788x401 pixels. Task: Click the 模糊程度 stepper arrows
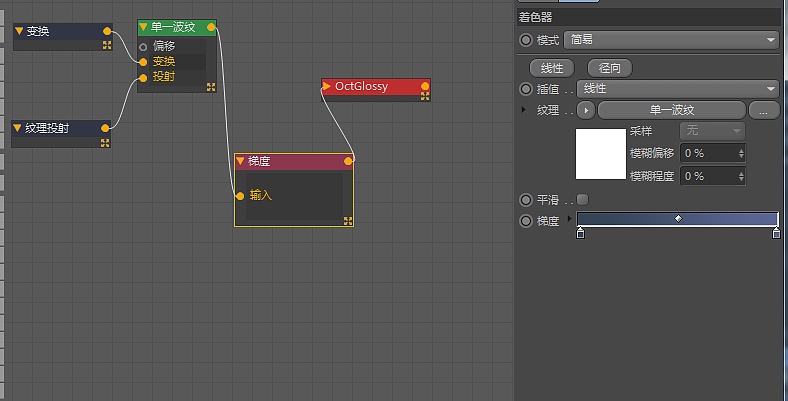pos(741,176)
